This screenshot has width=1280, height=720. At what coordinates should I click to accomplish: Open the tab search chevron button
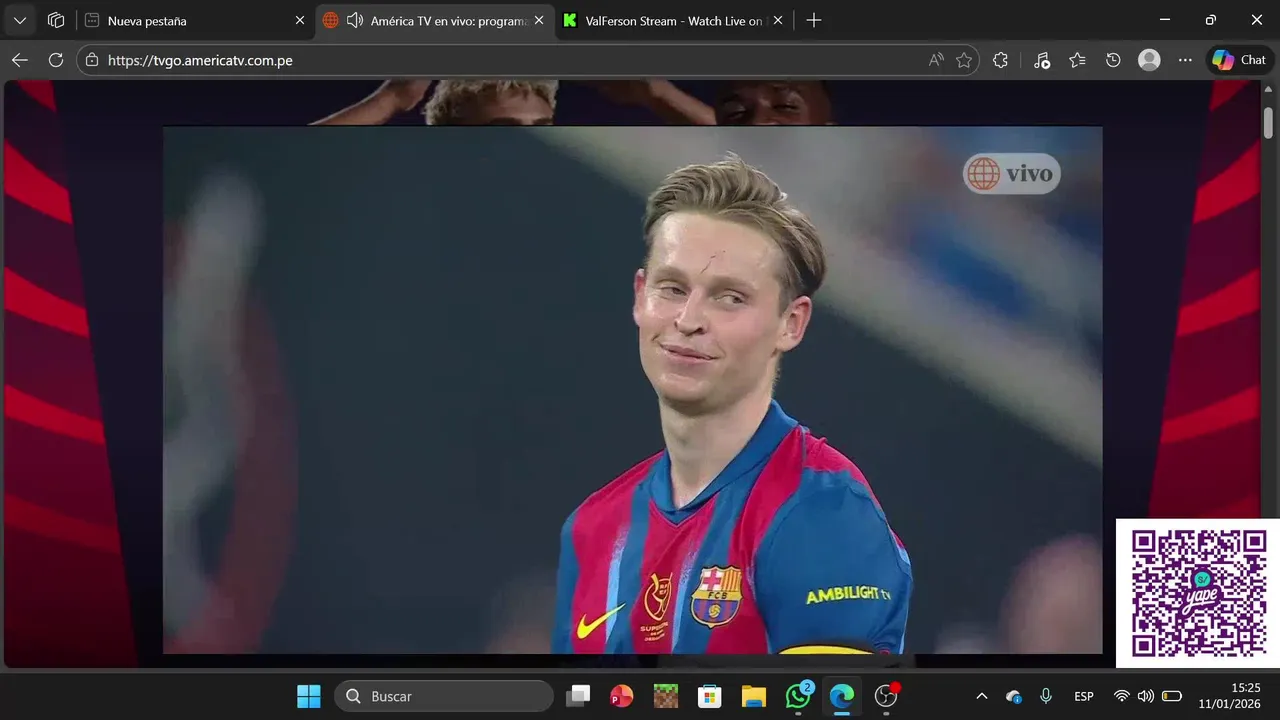click(20, 20)
